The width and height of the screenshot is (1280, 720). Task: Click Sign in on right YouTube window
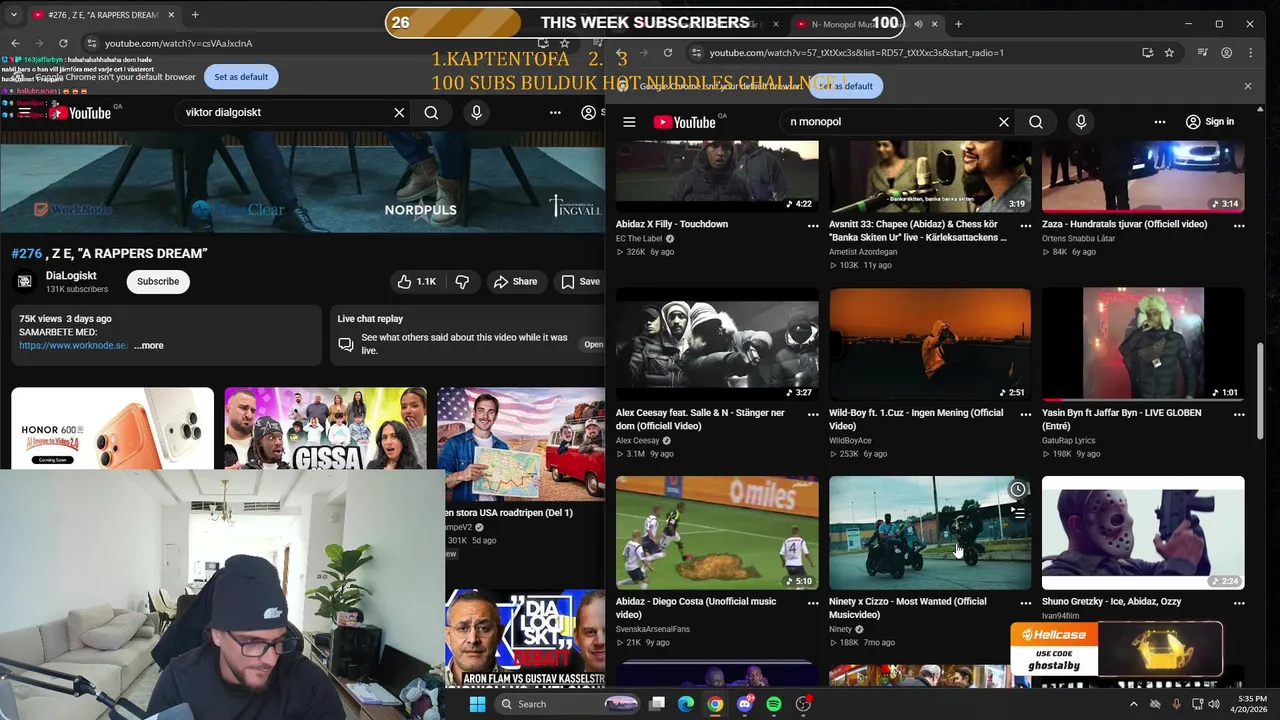[x=1209, y=122]
